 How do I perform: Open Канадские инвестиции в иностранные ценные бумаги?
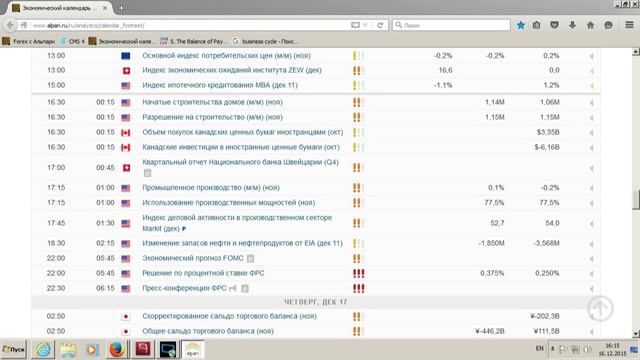(x=241, y=147)
